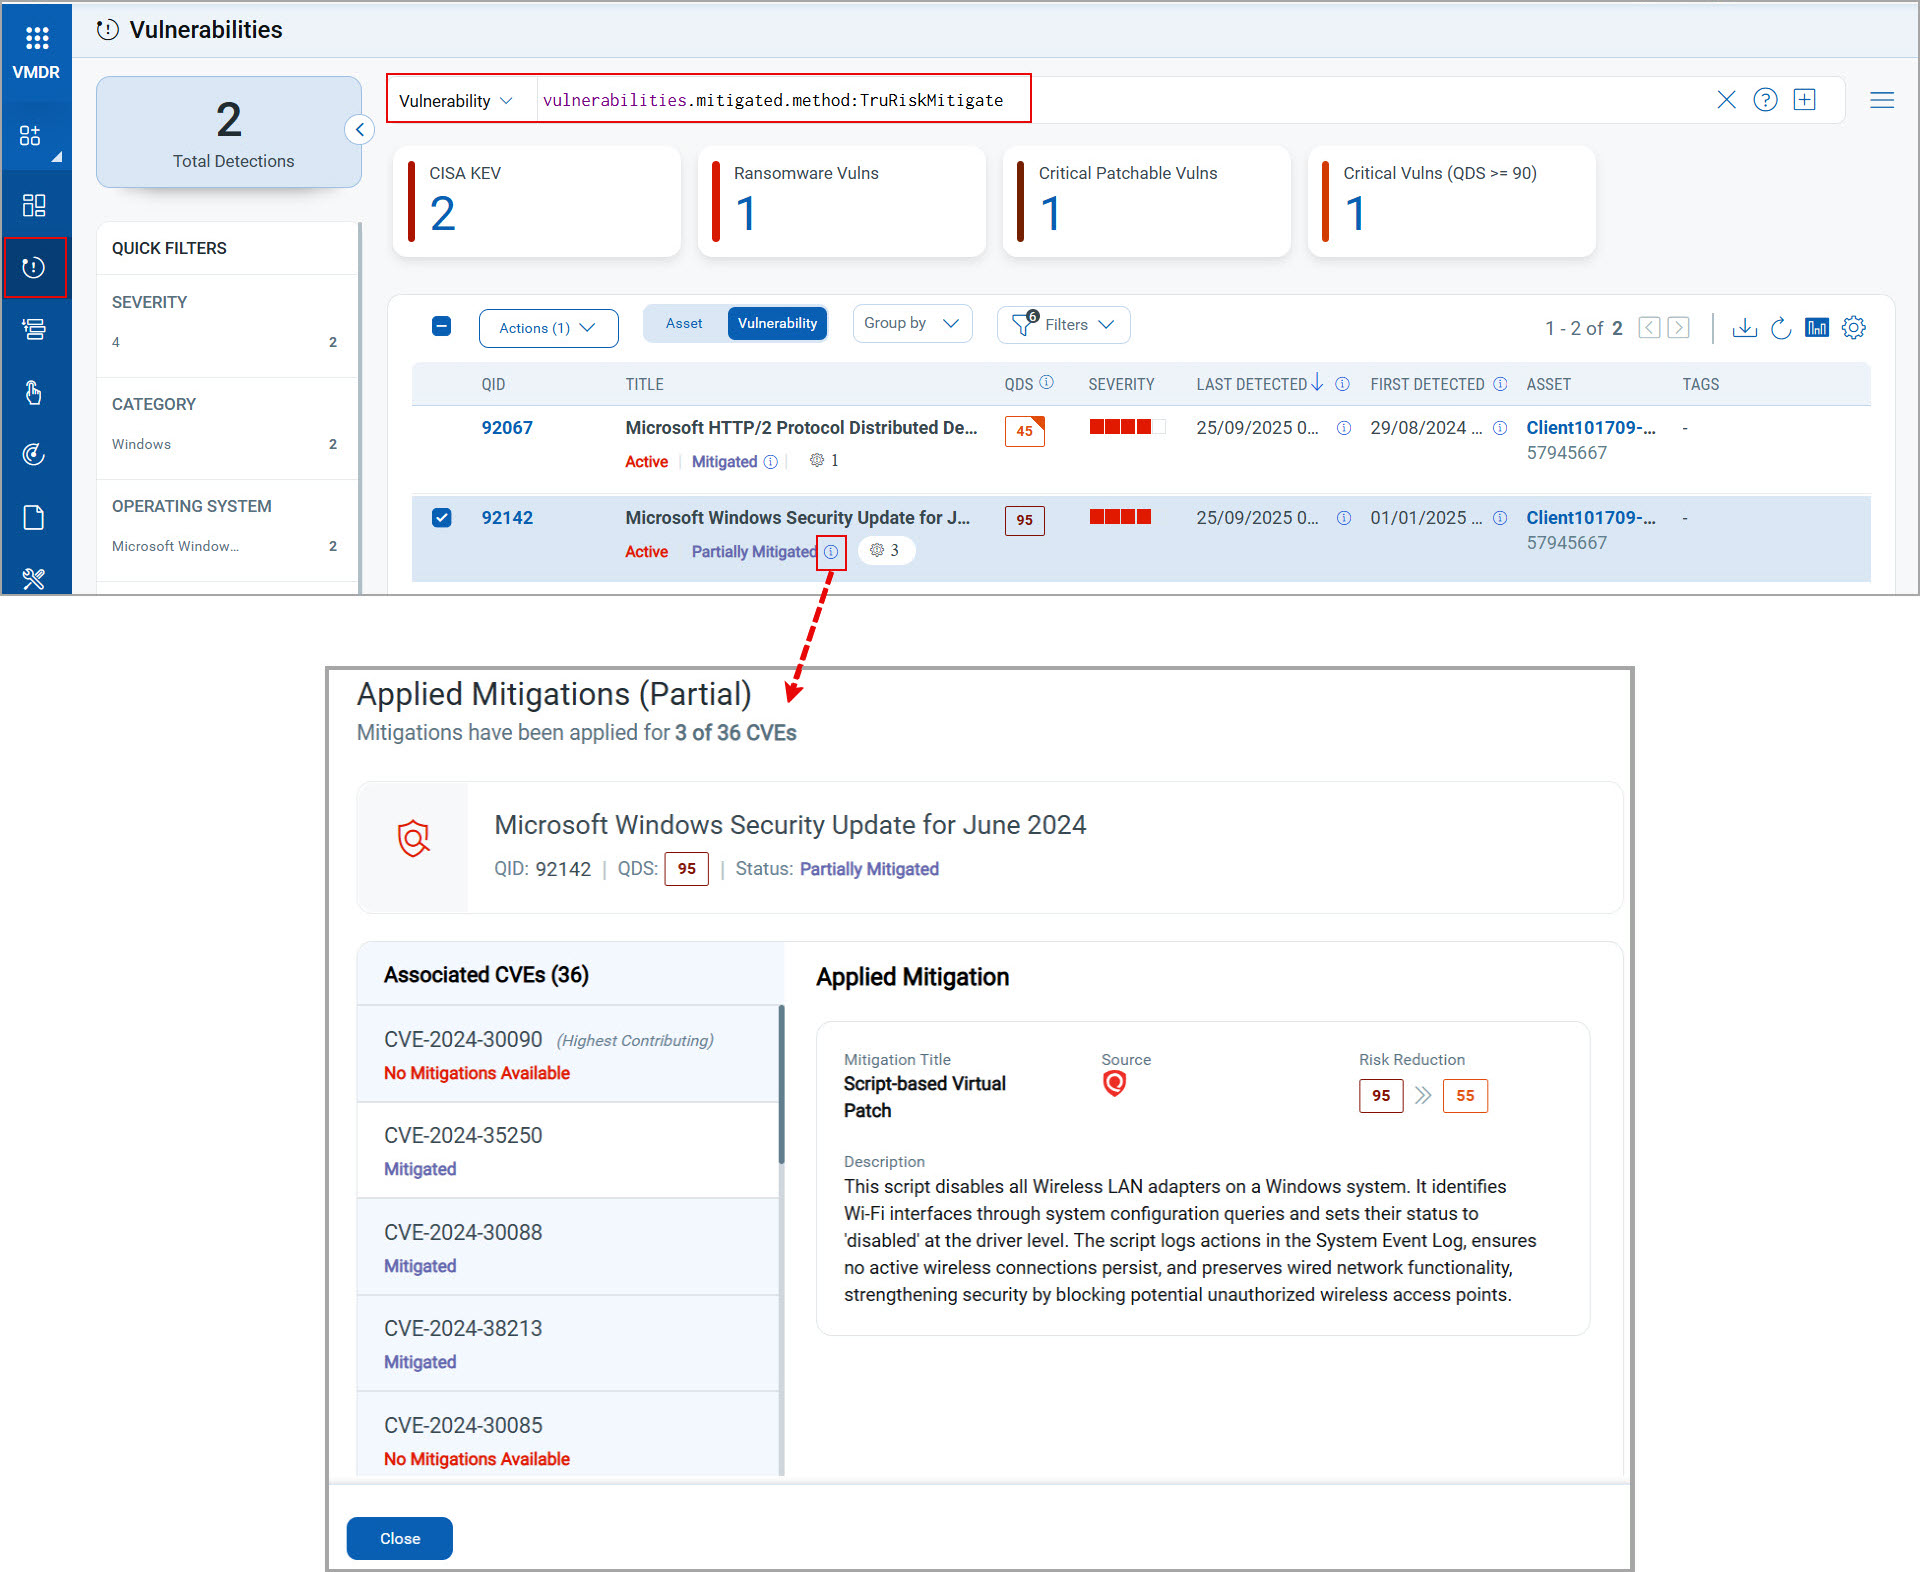This screenshot has width=1920, height=1572.
Task: Open the table settings gear icon
Action: tap(1853, 328)
